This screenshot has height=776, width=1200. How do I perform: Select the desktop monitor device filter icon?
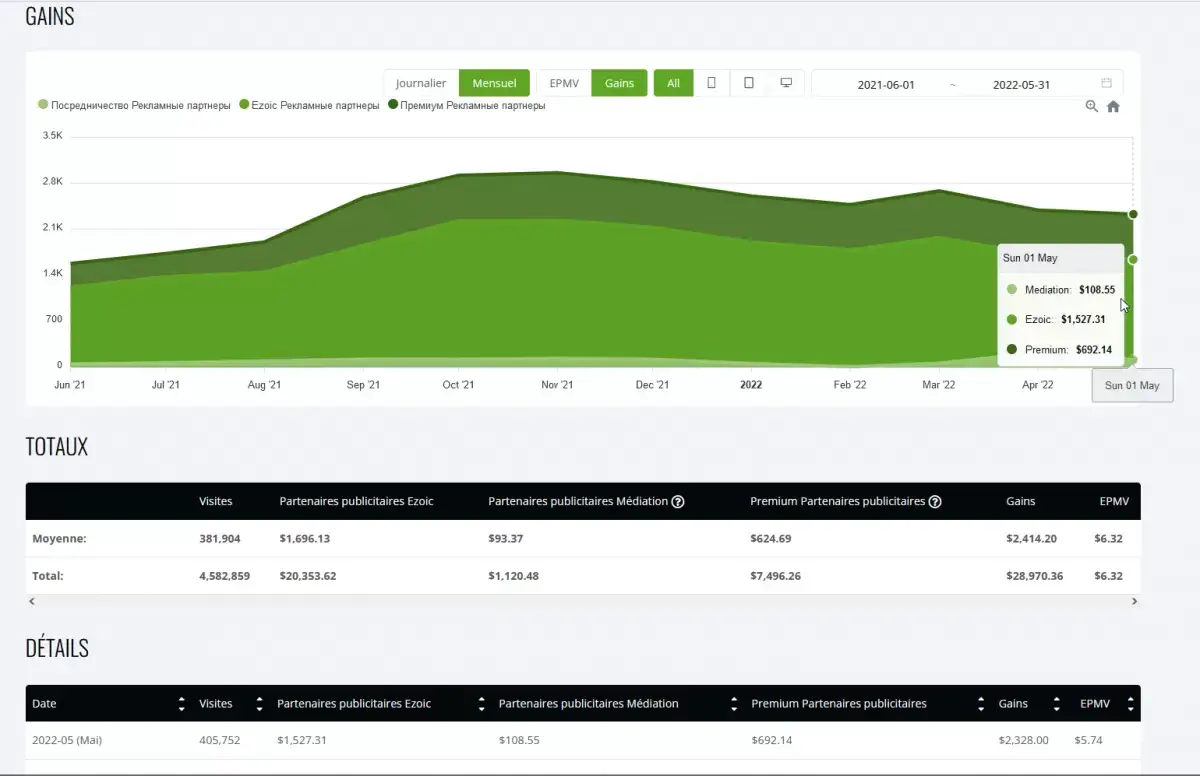[x=786, y=83]
